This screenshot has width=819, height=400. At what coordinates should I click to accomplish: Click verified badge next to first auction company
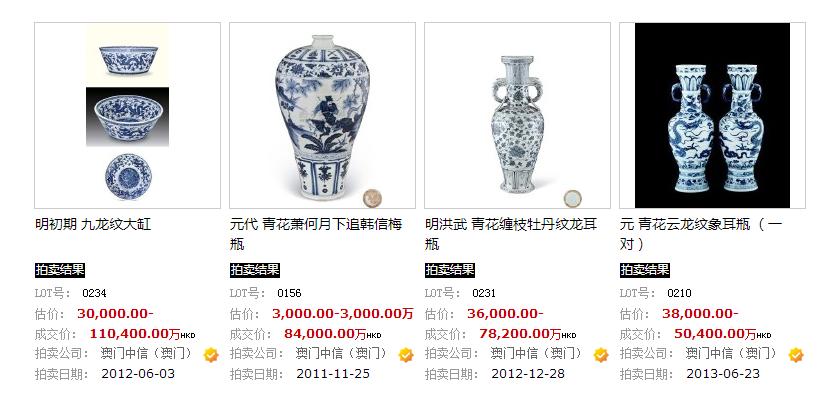coord(211,355)
